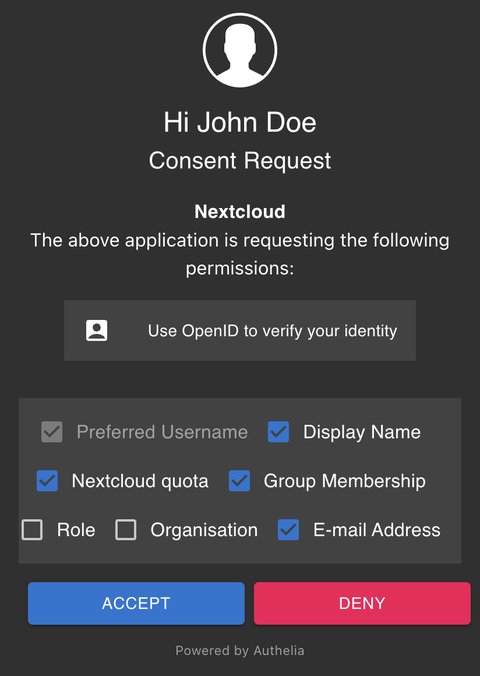Viewport: 480px width, 676px height.
Task: Click the 'Group Membership' label text
Action: 345,481
